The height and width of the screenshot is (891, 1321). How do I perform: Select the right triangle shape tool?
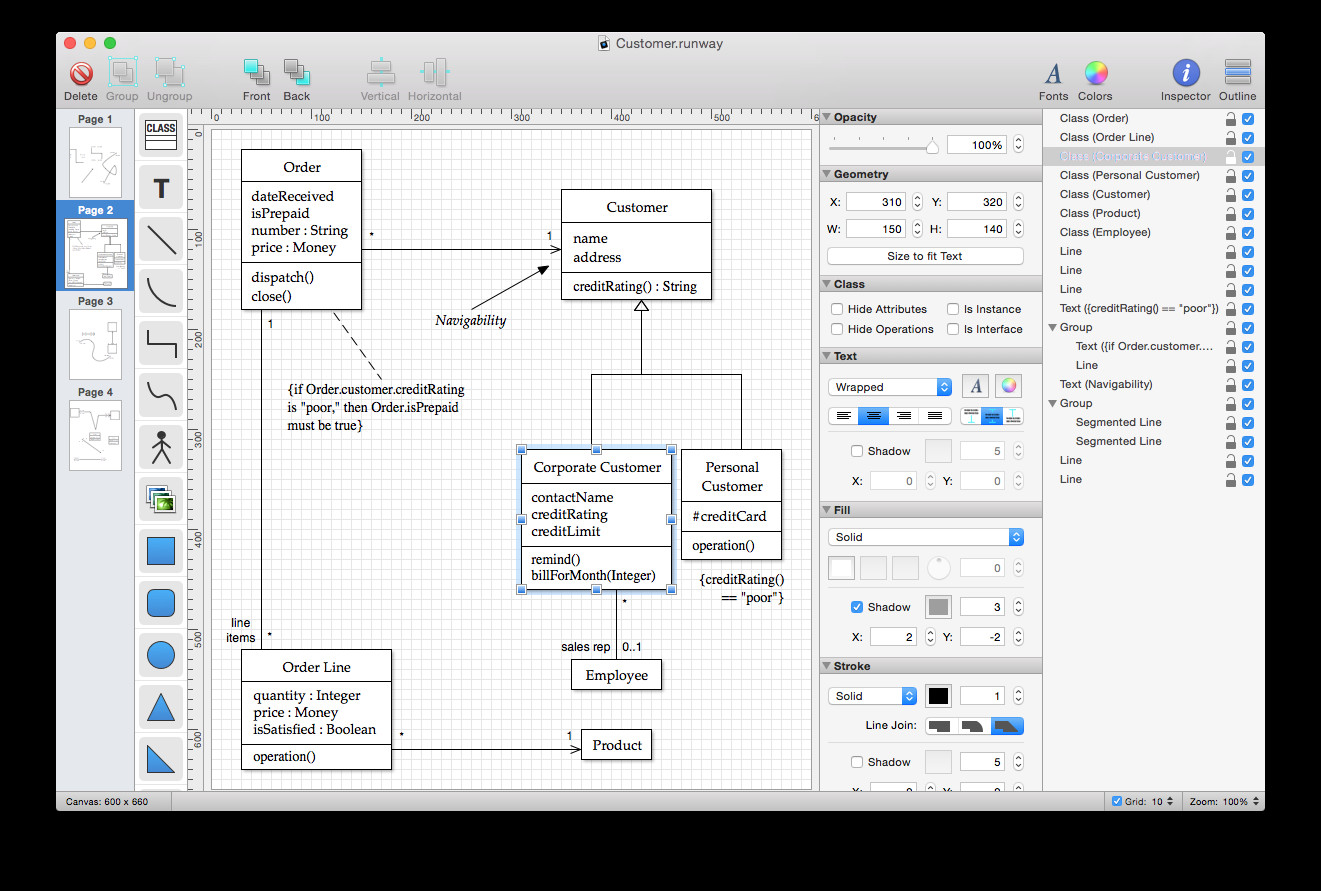coord(160,759)
